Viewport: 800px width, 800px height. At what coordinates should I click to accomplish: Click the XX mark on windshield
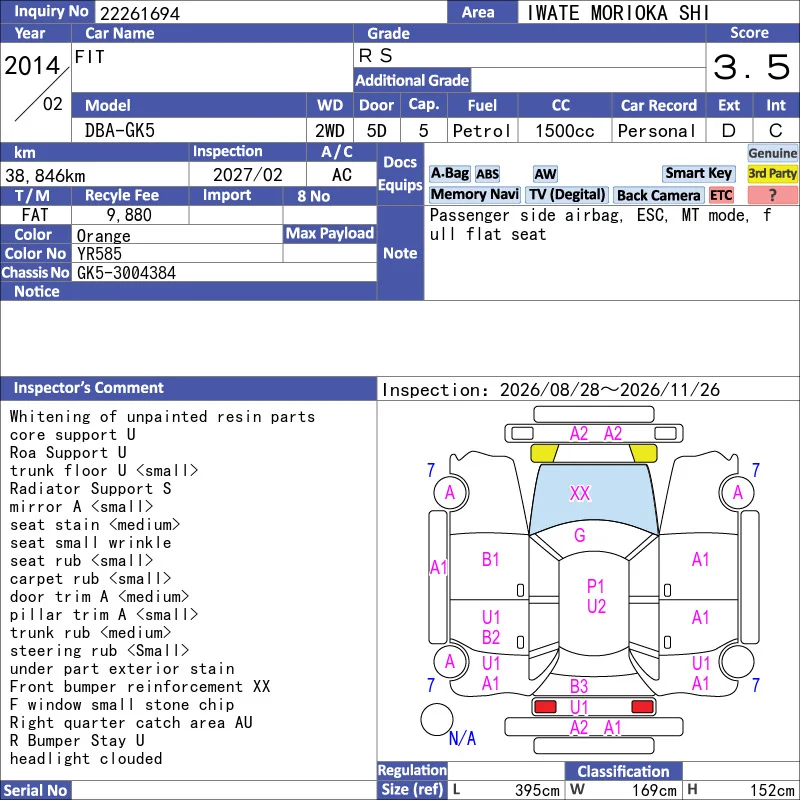point(580,493)
